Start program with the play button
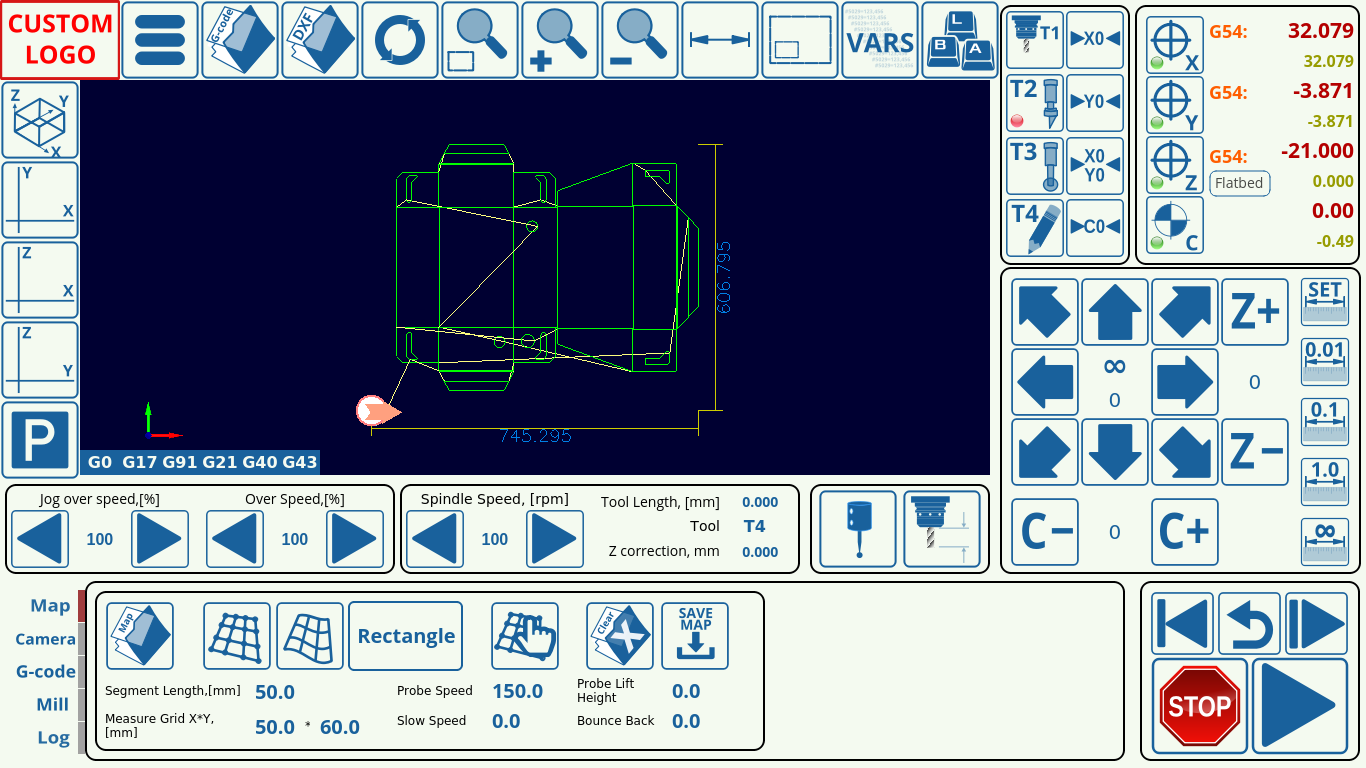 coord(1300,706)
